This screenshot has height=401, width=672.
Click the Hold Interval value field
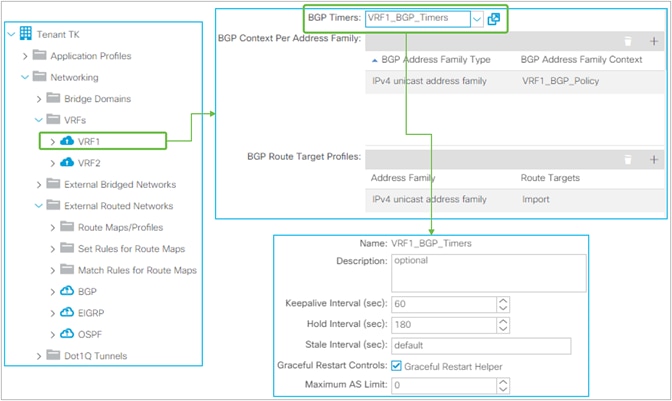tap(444, 325)
